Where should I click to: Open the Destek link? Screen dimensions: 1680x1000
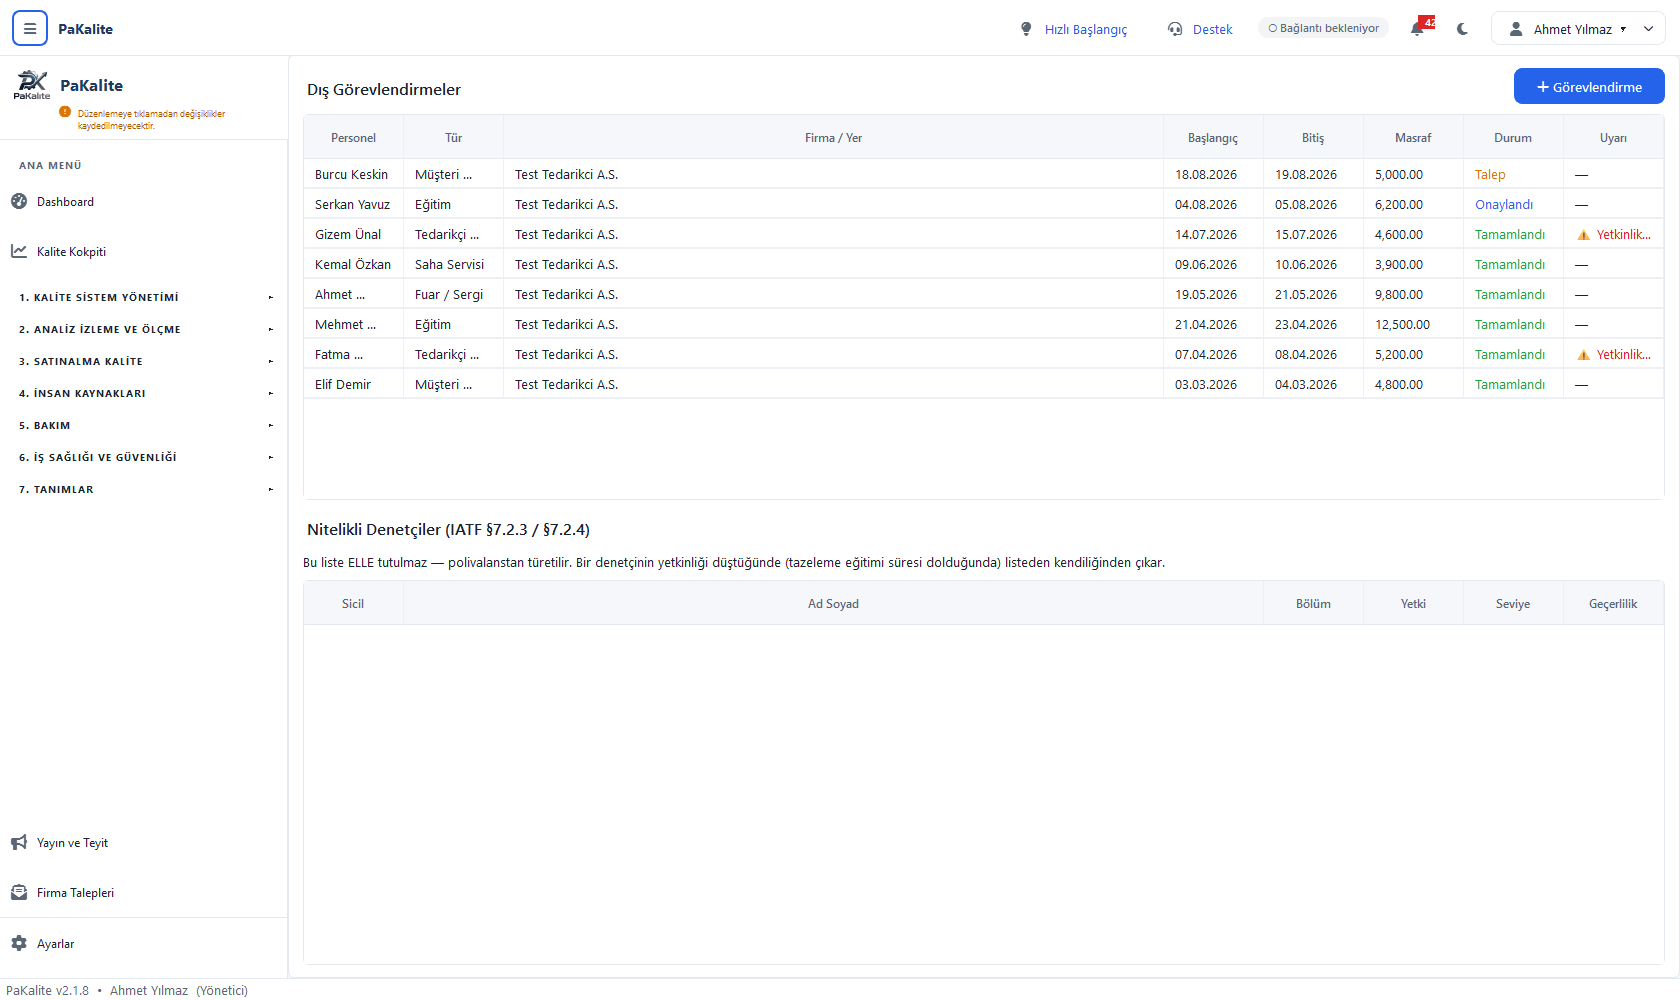coord(1212,29)
